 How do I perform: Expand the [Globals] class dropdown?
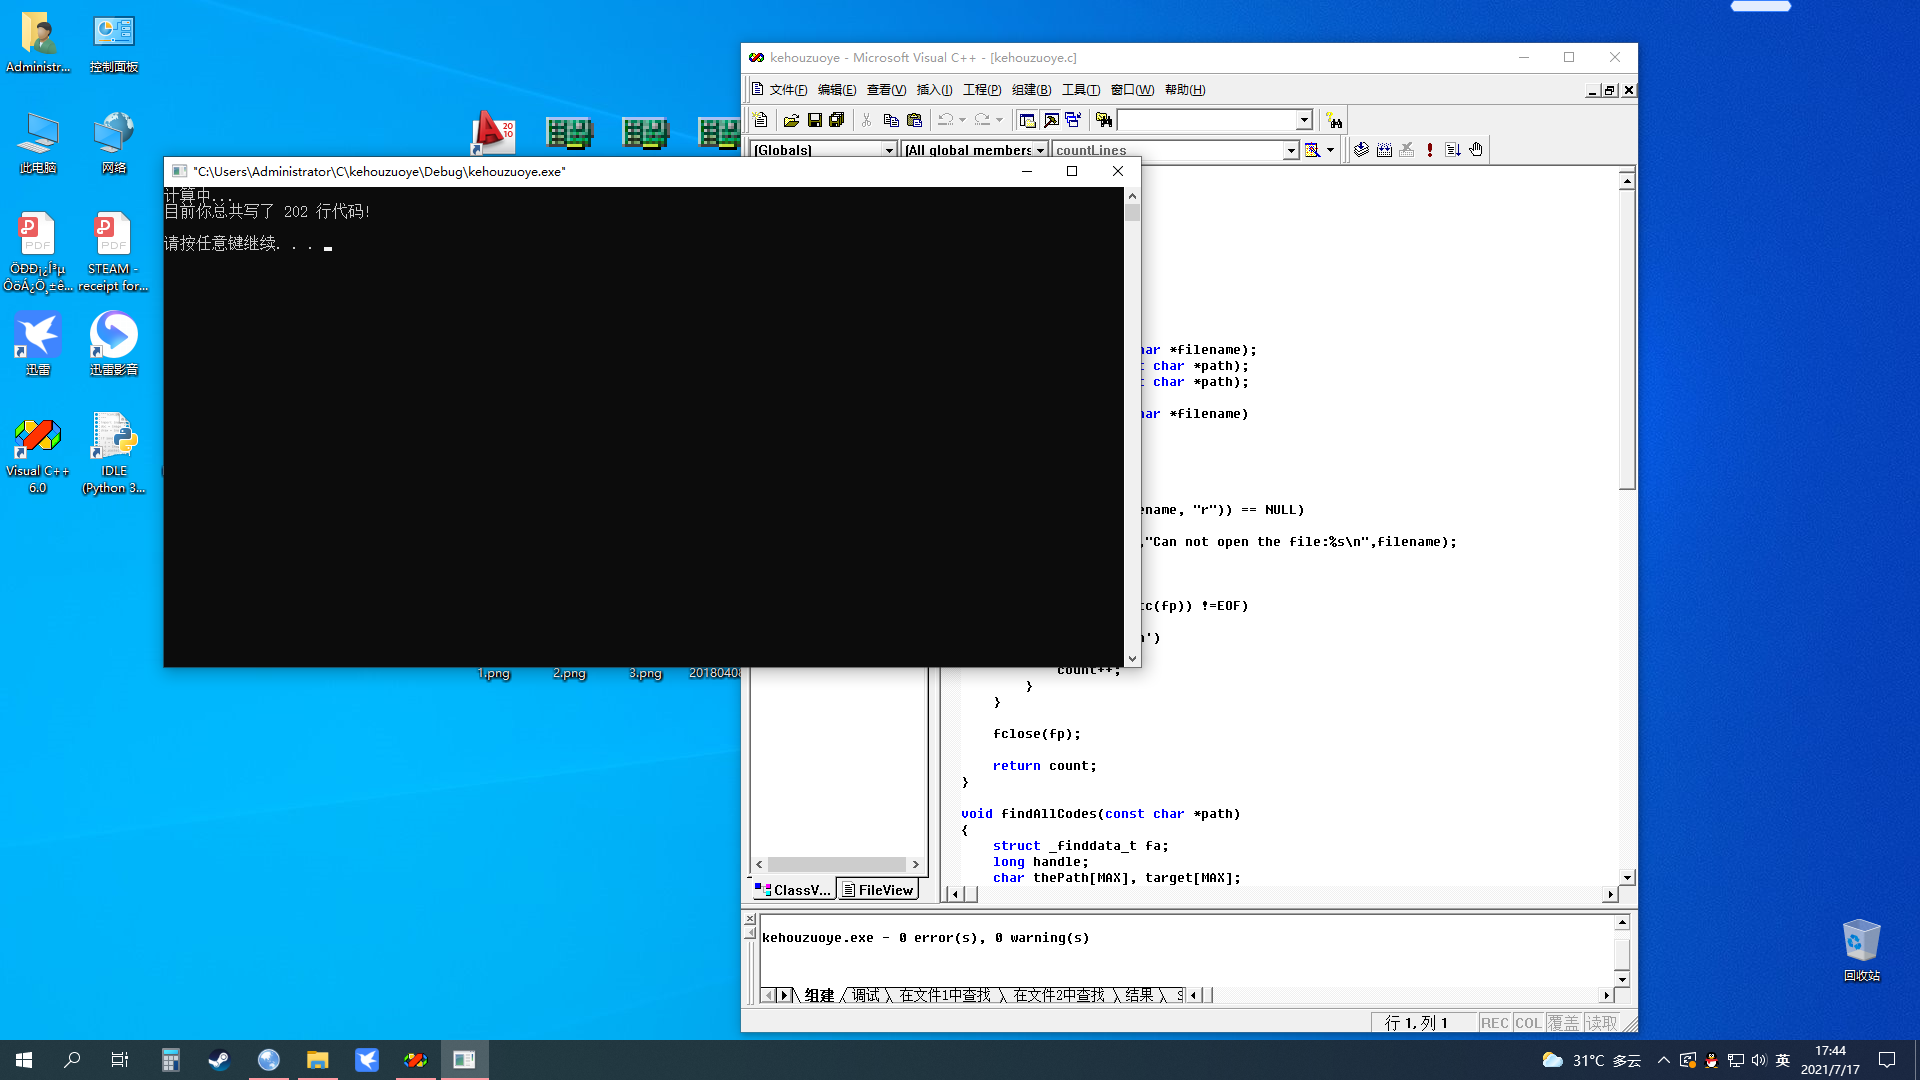[x=888, y=150]
